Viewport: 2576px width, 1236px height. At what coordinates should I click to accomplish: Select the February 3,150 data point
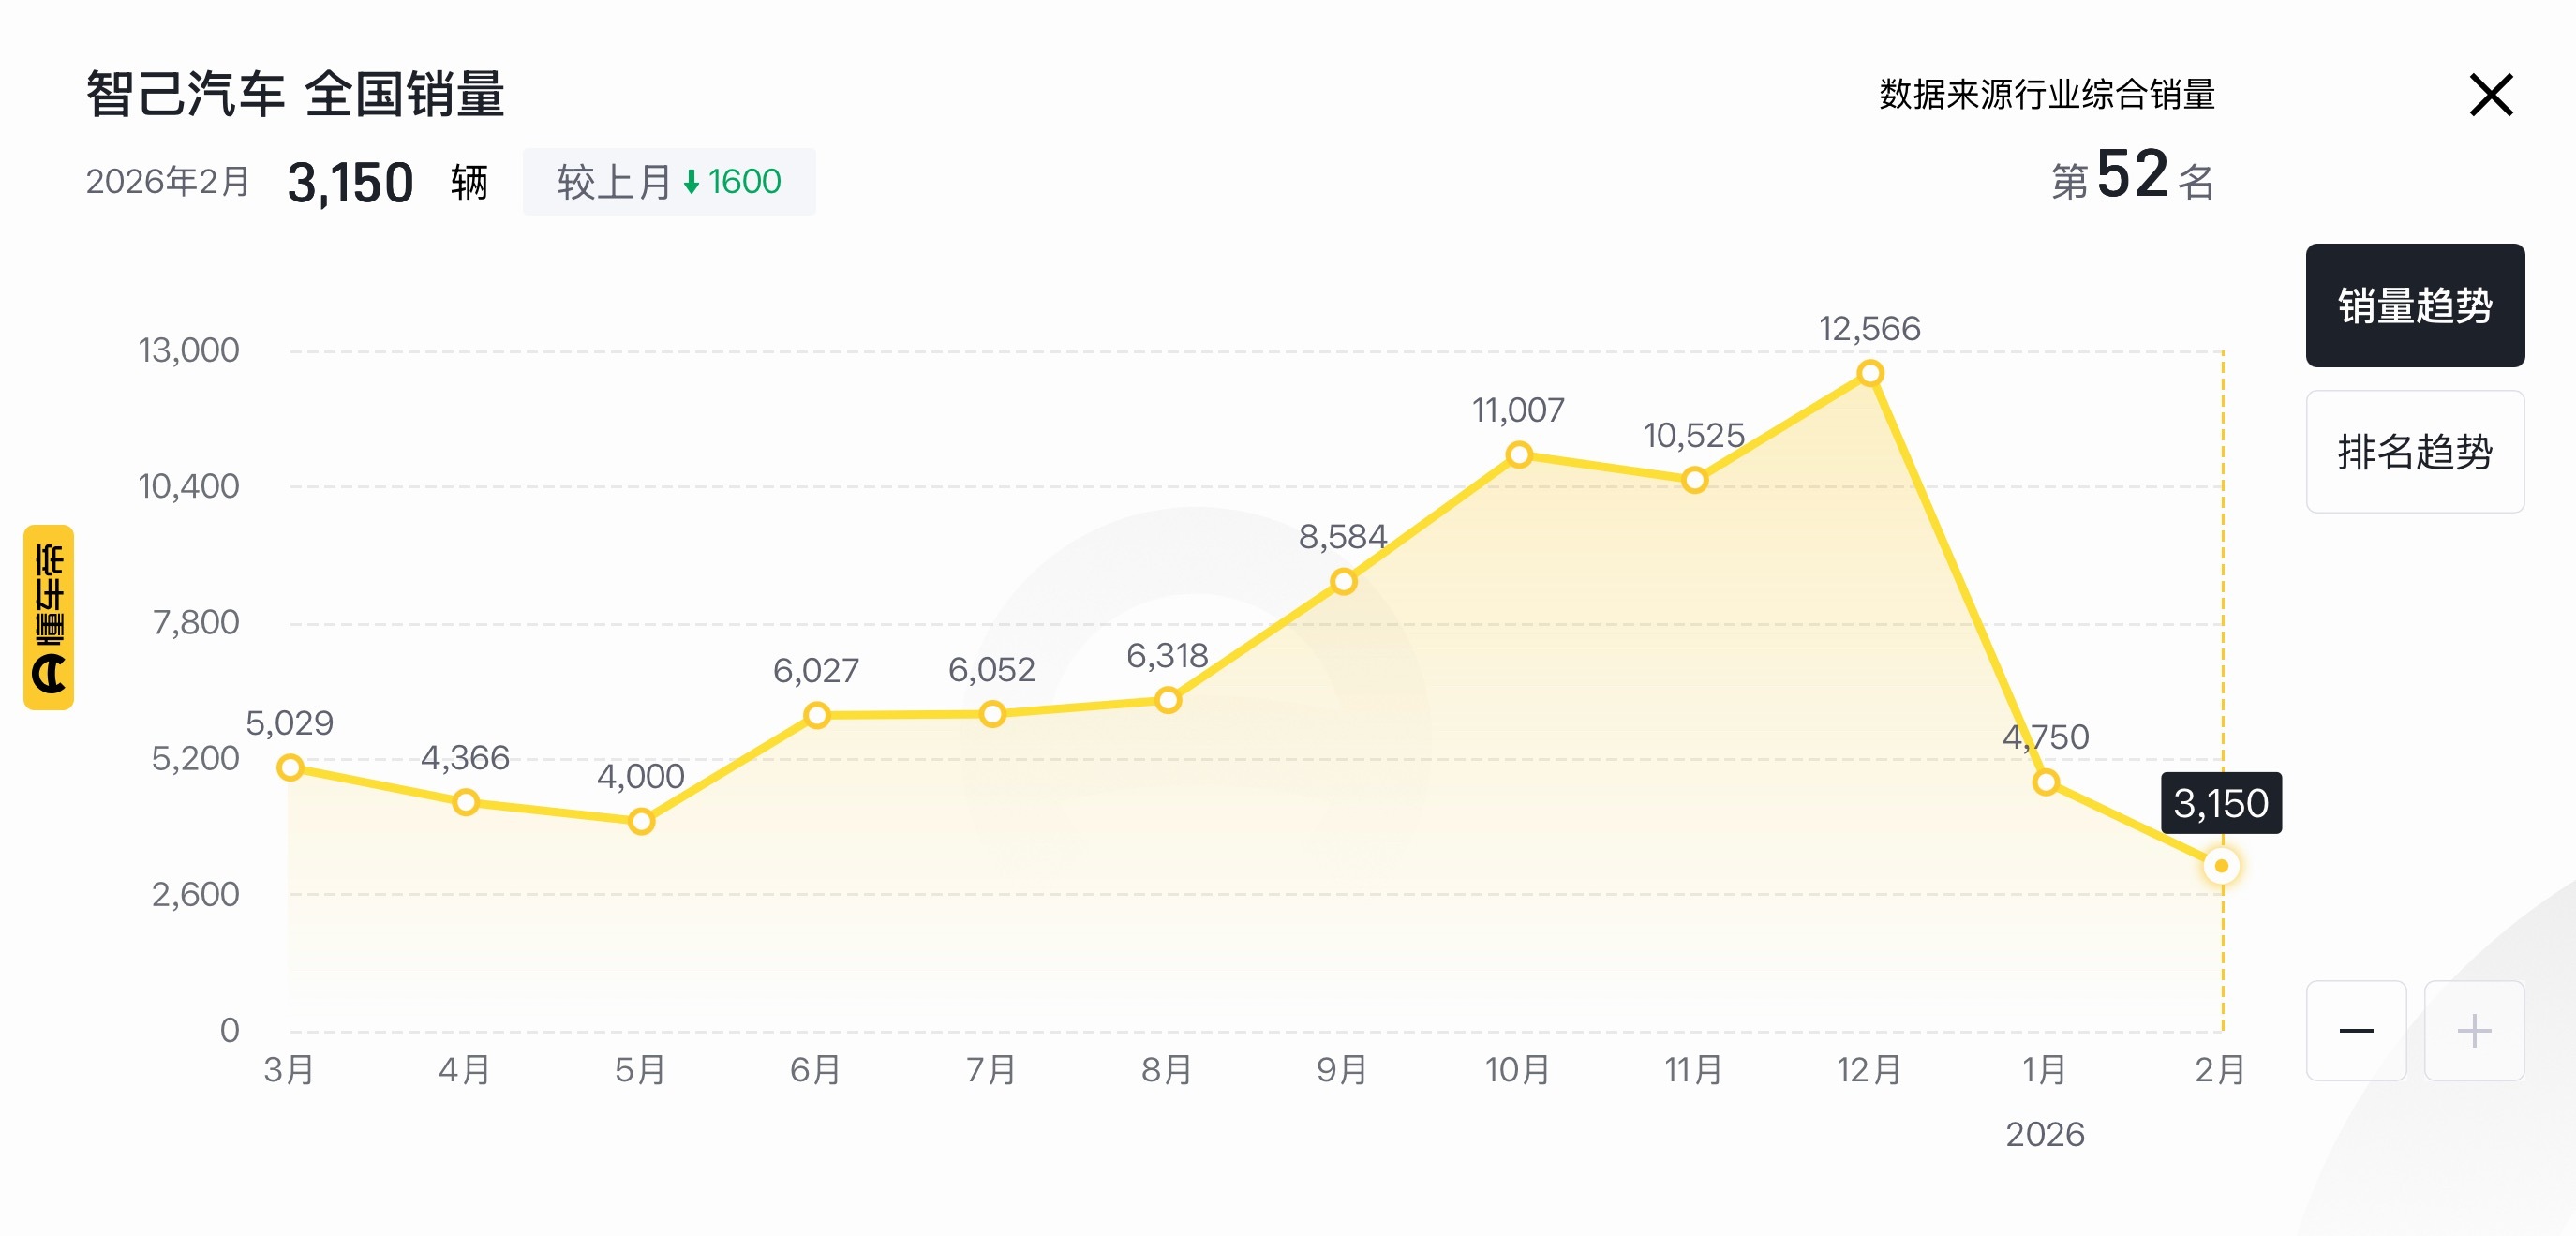2221,866
